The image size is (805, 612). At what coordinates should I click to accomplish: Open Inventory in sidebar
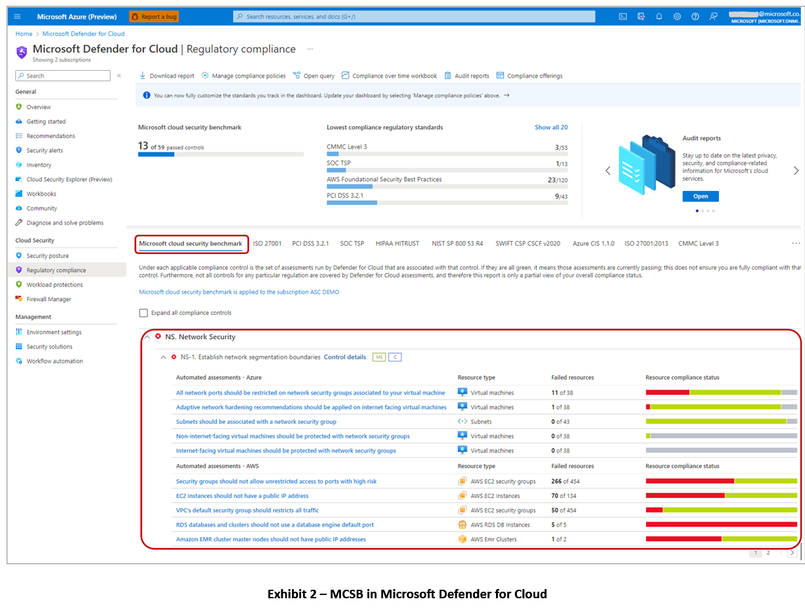click(39, 165)
